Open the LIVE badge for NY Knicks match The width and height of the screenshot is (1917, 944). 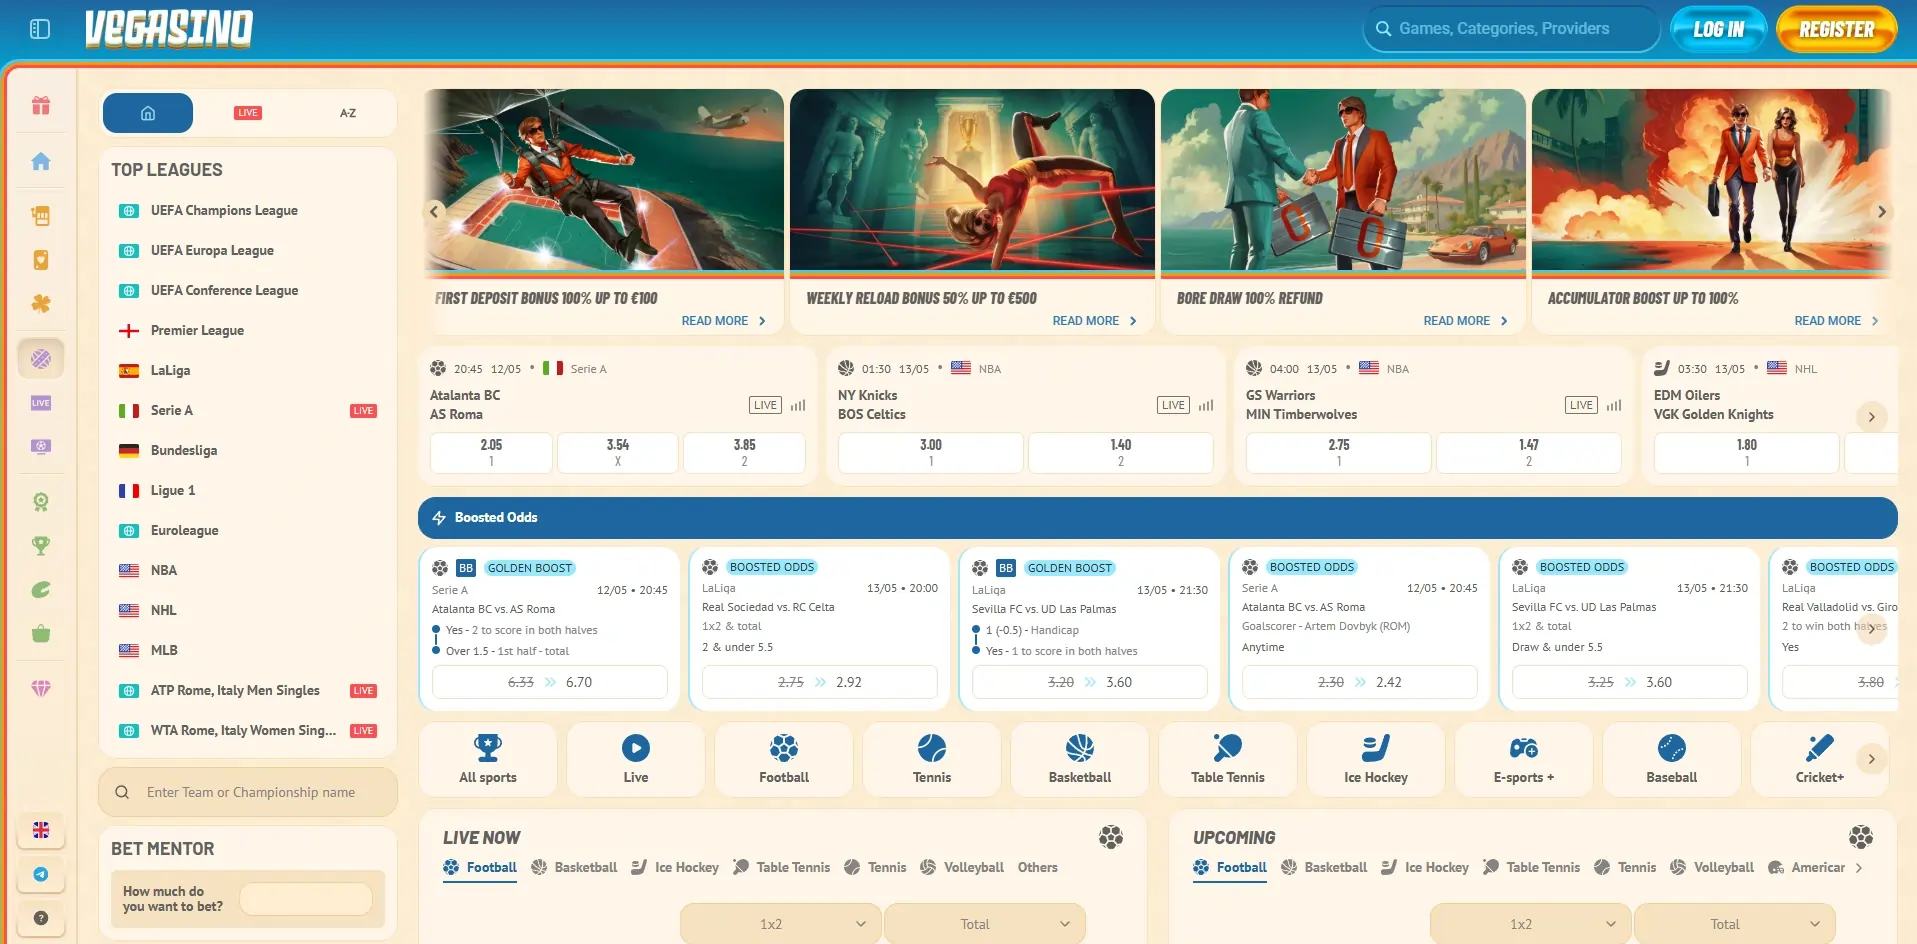1173,405
